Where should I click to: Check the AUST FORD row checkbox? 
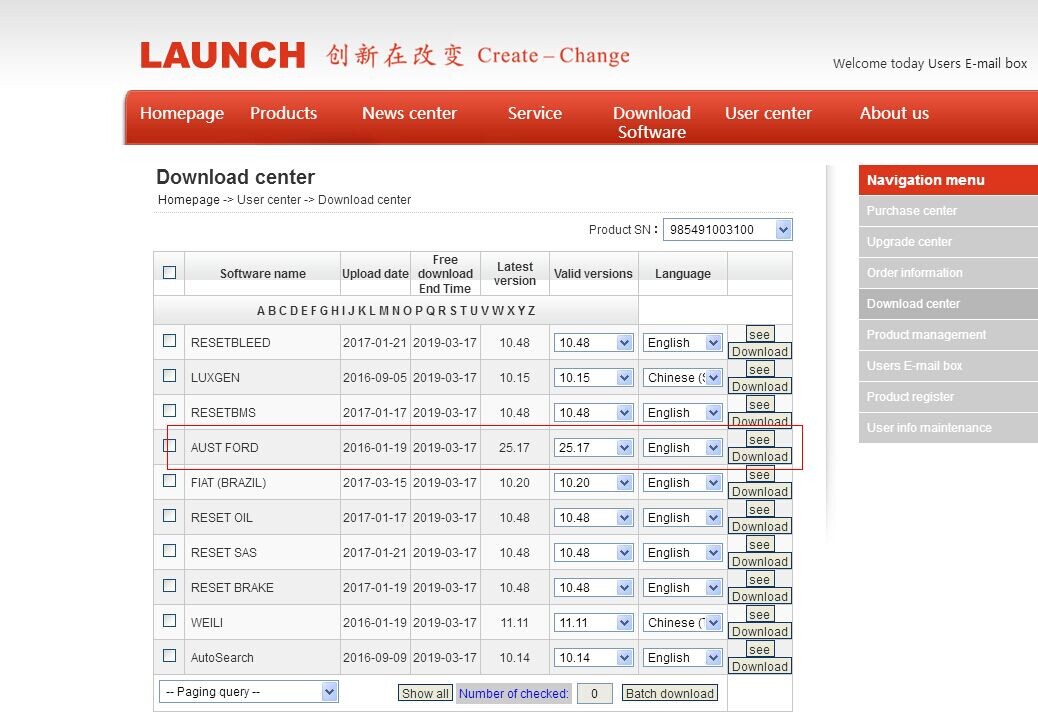click(x=169, y=445)
